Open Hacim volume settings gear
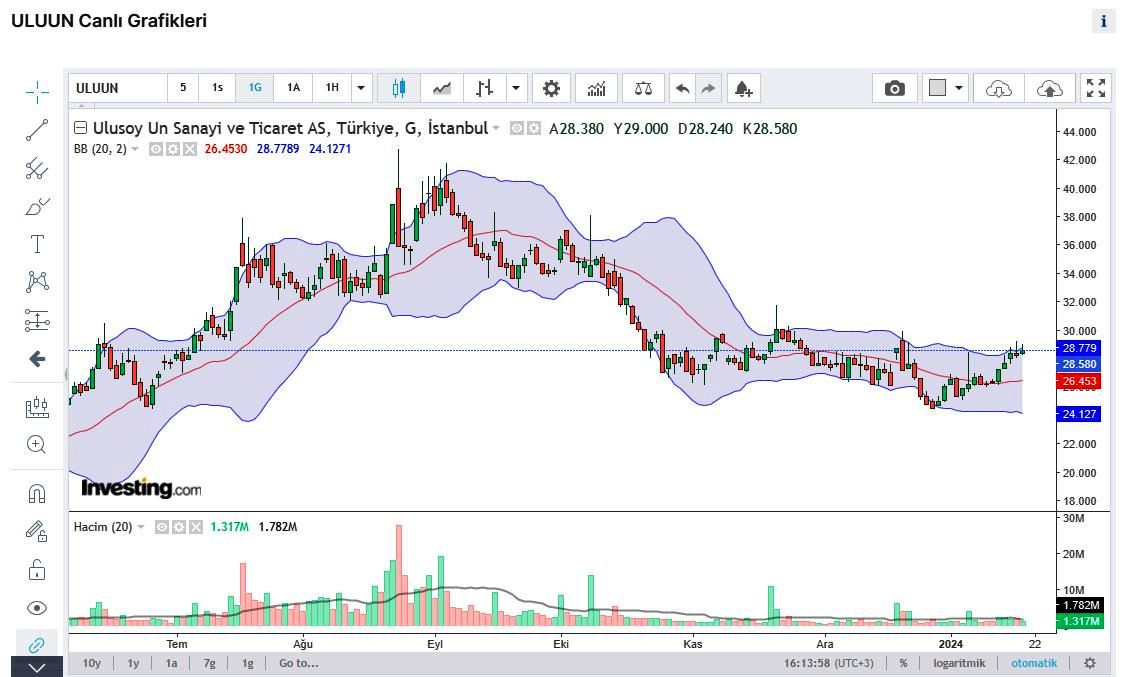The width and height of the screenshot is (1126, 677). 178,527
